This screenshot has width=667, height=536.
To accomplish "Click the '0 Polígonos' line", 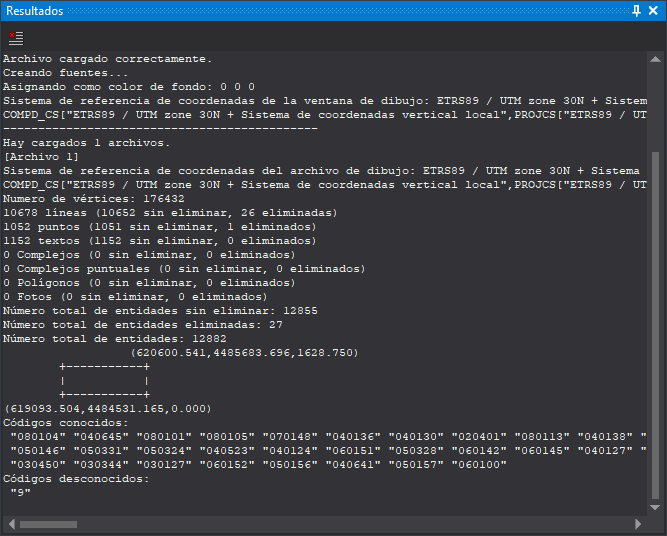I will tap(149, 283).
